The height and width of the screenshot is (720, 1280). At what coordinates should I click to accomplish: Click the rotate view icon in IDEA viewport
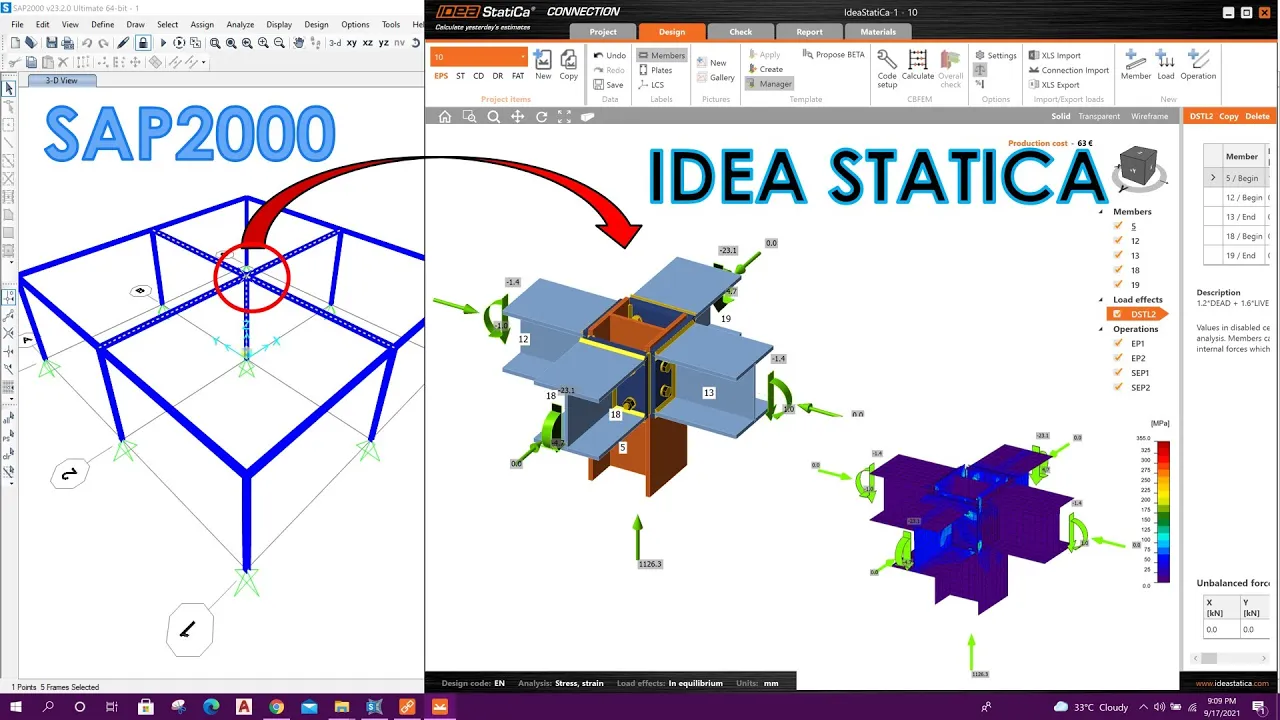click(x=541, y=117)
